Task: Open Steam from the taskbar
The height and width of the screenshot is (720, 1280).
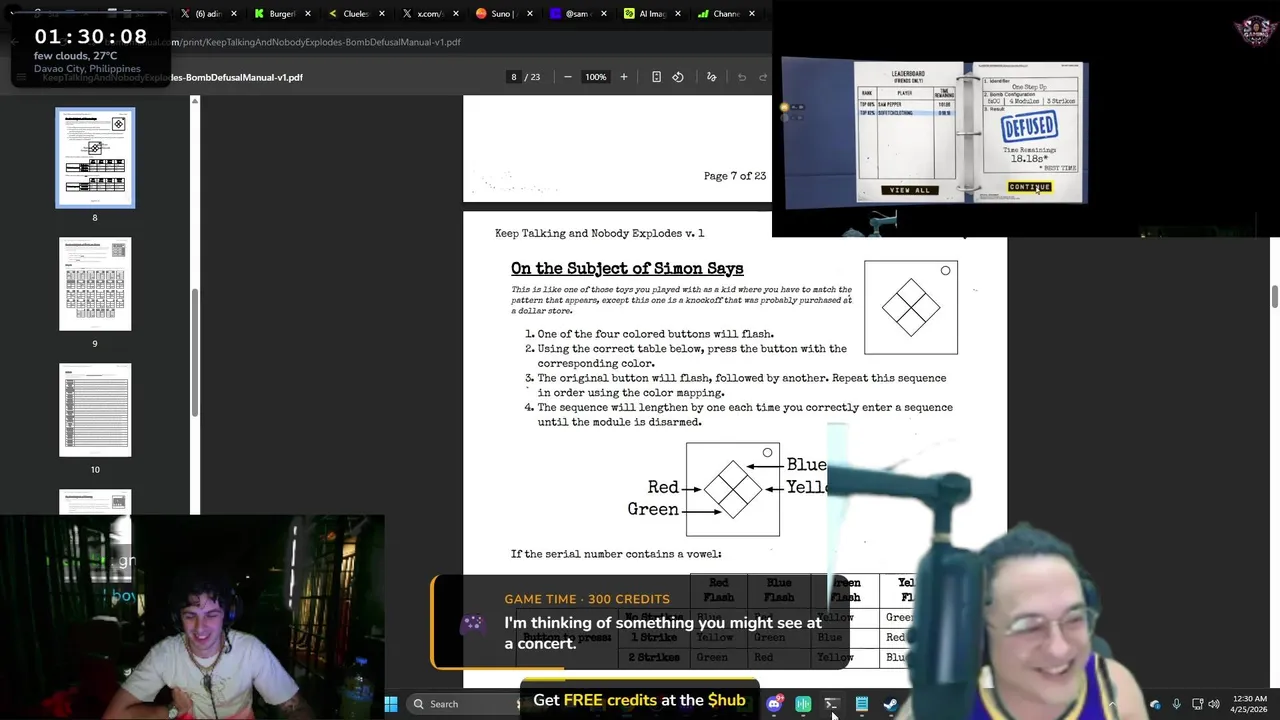Action: 890,704
